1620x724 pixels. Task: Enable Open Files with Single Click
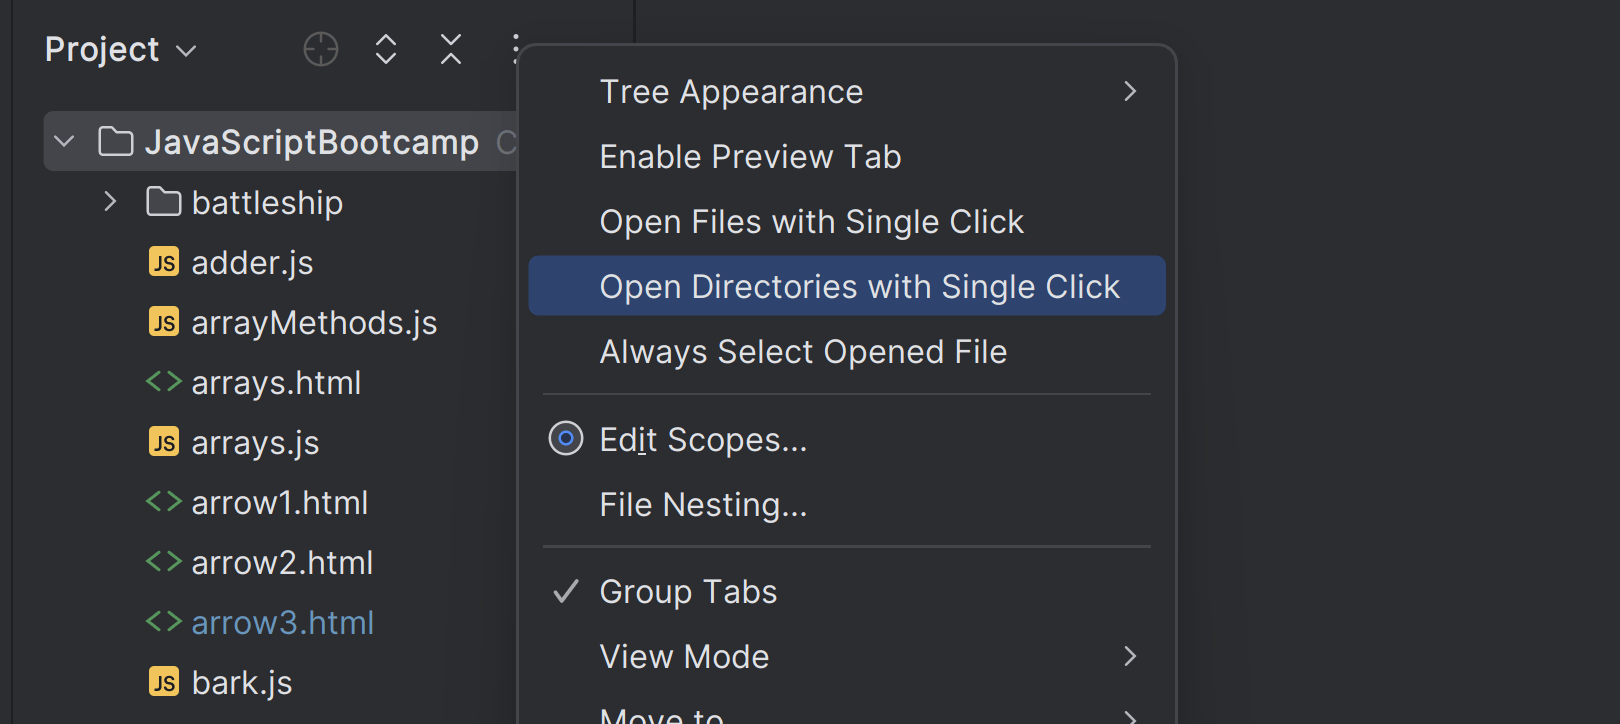(x=811, y=222)
